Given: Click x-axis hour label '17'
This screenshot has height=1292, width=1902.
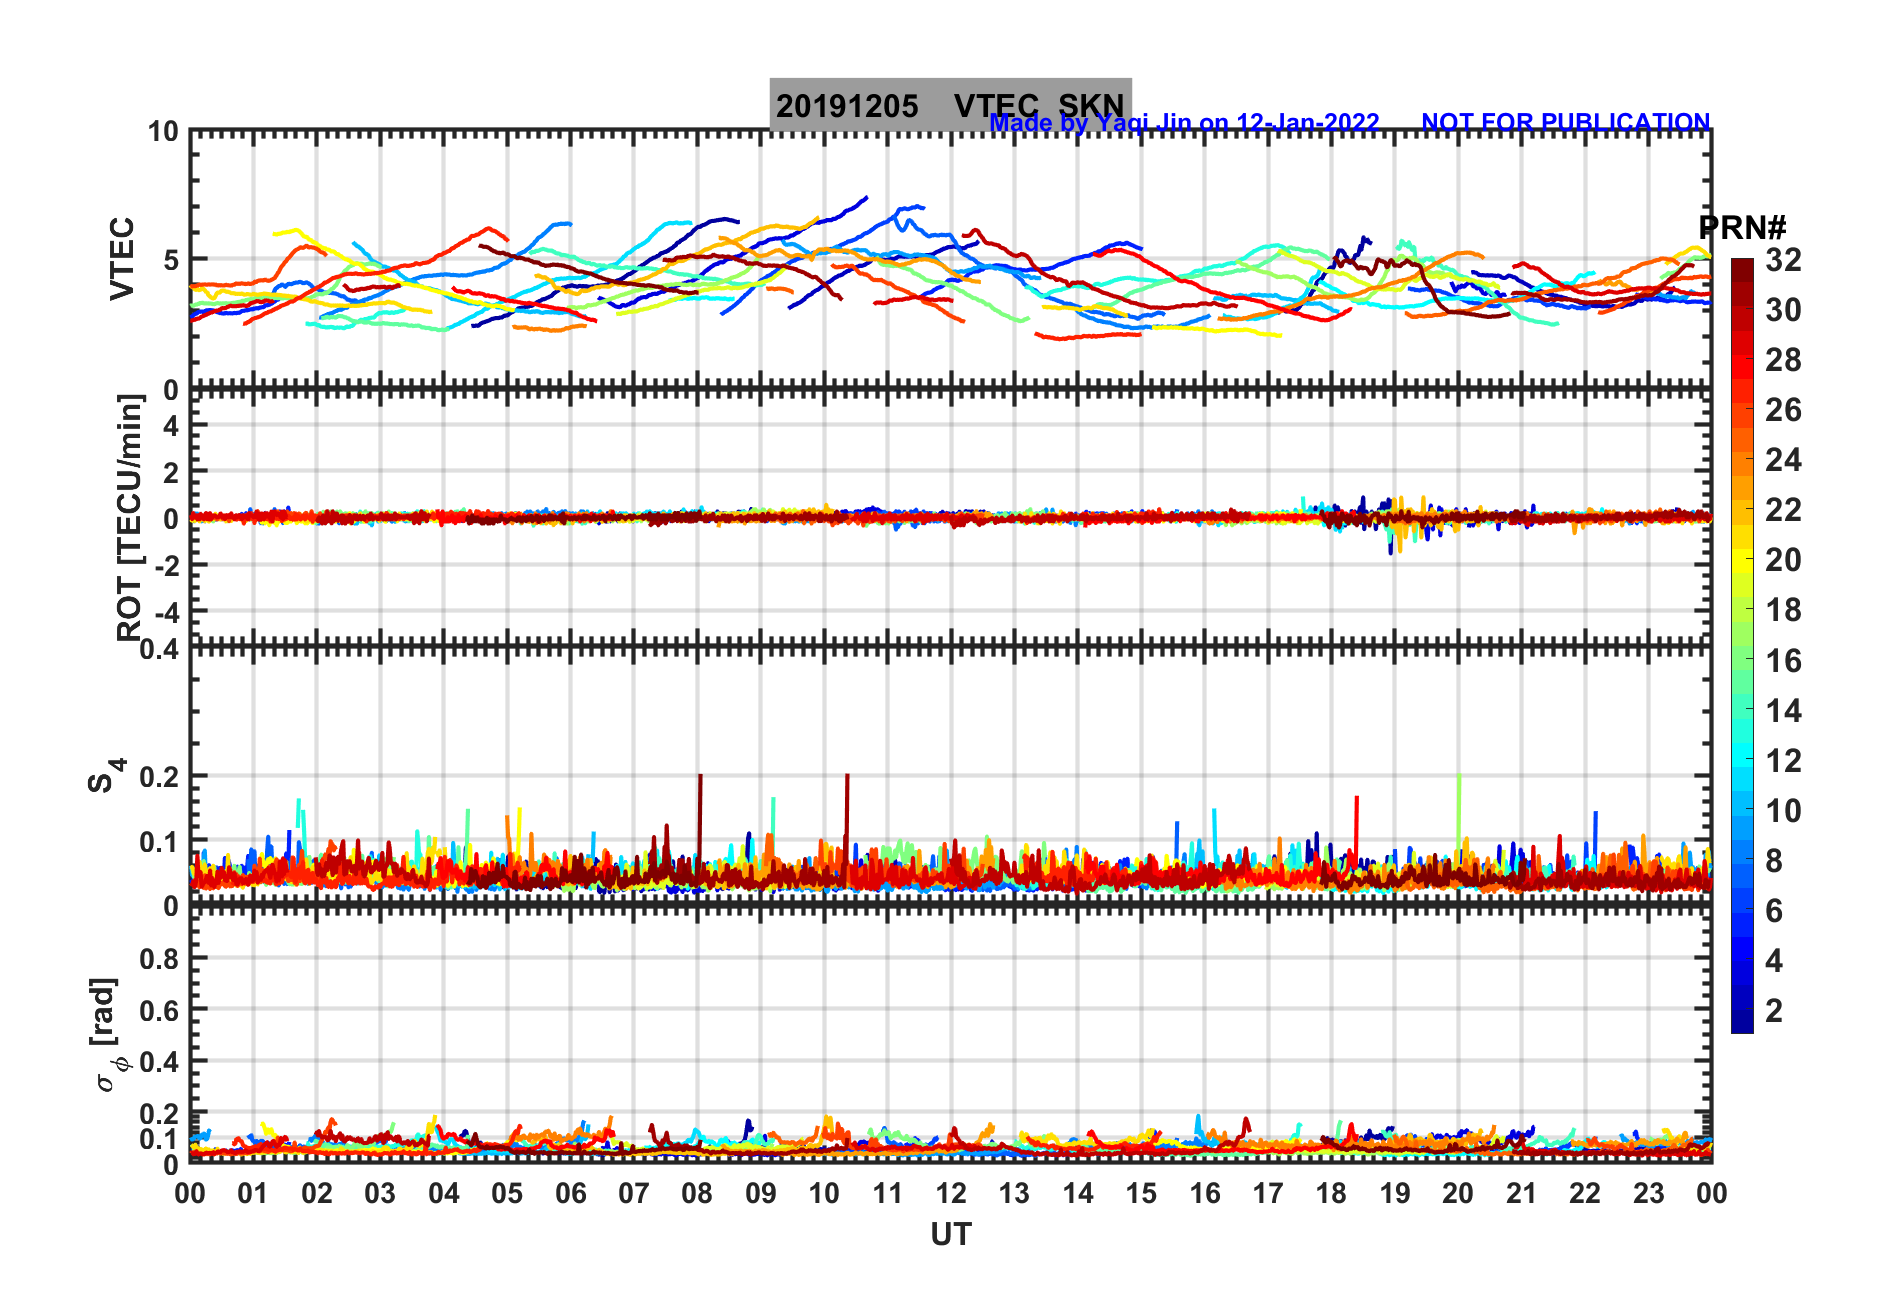Looking at the screenshot, I should point(1268,1193).
